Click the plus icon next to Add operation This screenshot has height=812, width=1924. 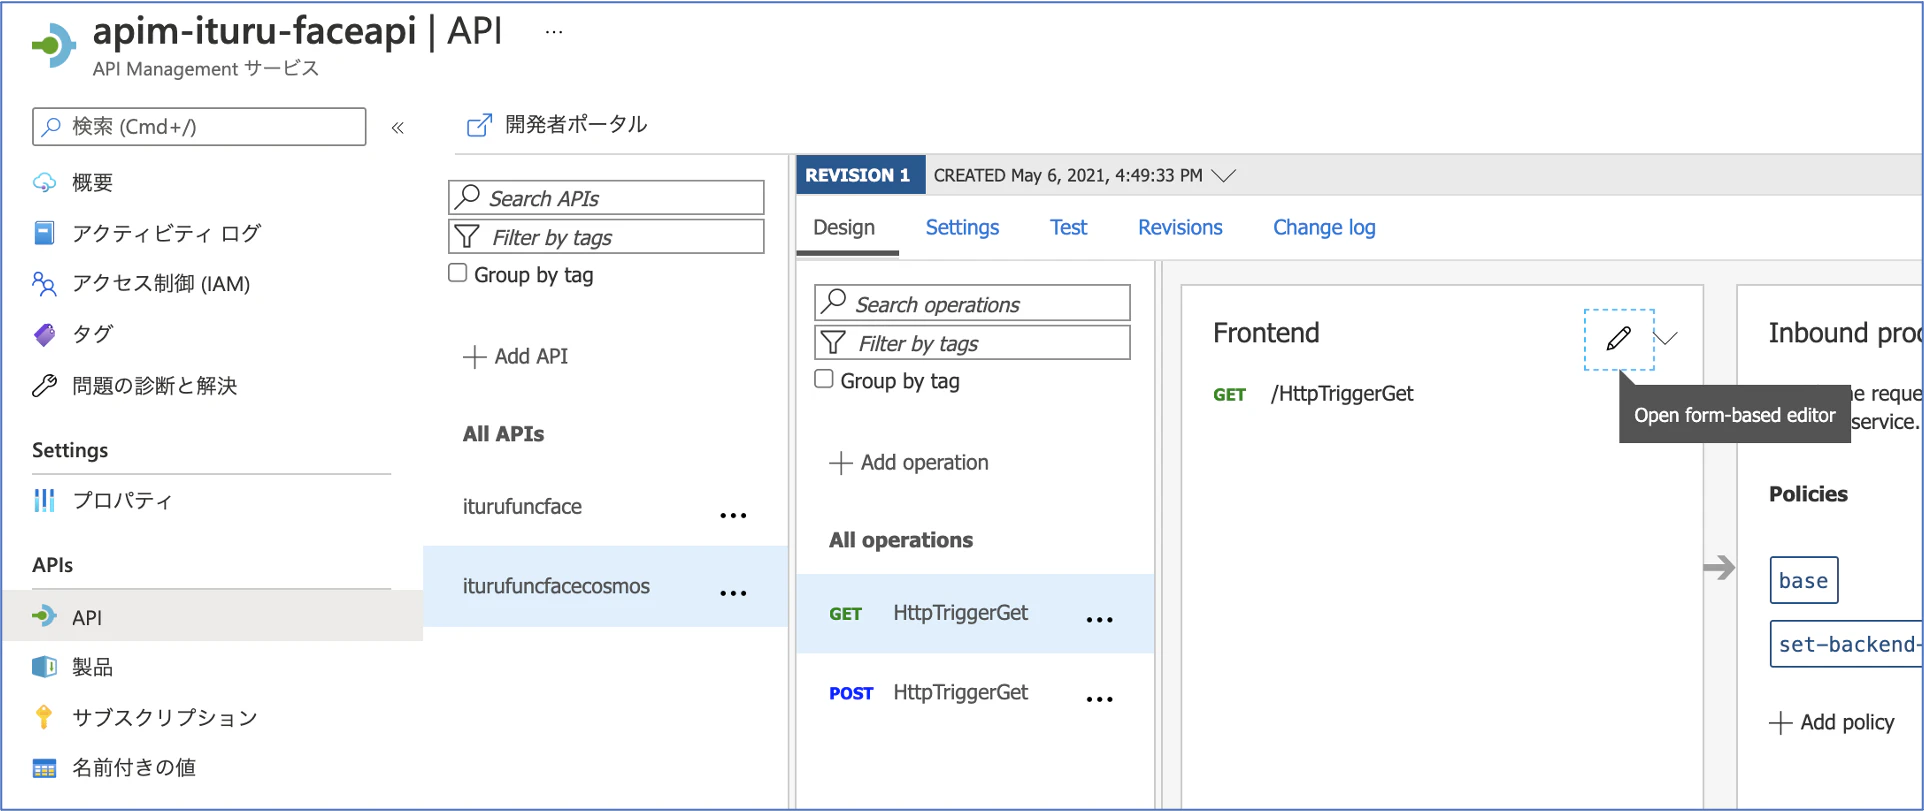point(841,463)
